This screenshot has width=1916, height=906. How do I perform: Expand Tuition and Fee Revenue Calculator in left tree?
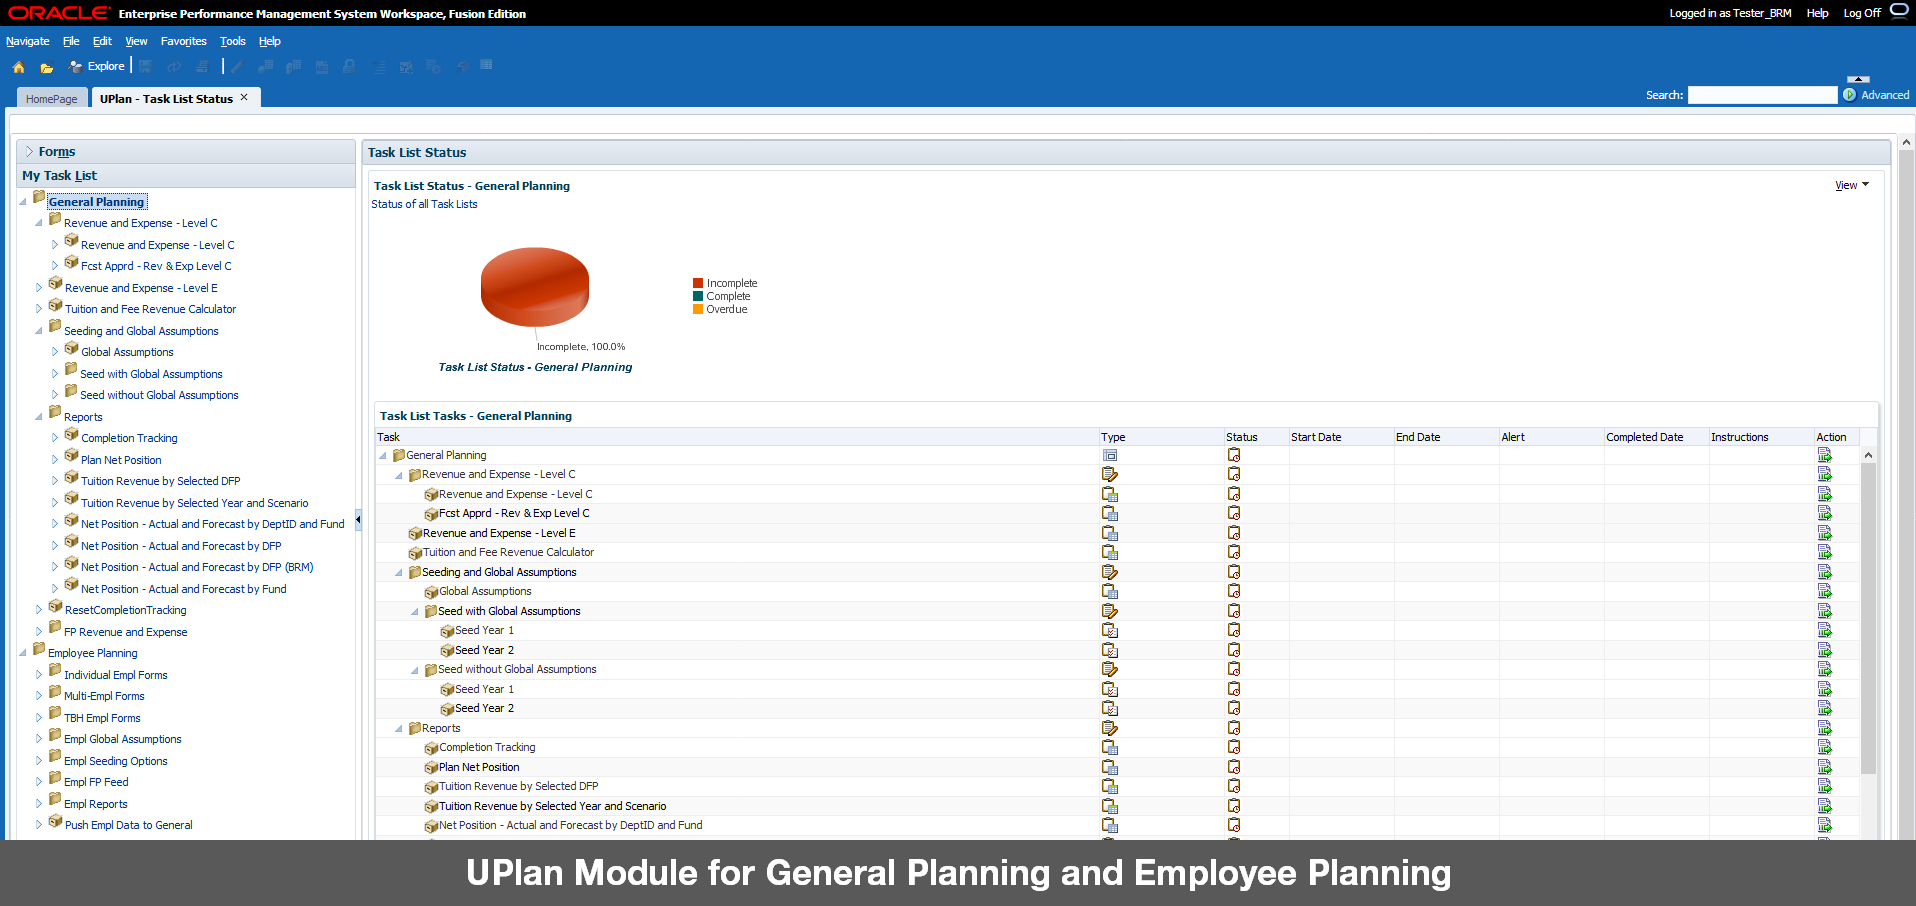[39, 309]
